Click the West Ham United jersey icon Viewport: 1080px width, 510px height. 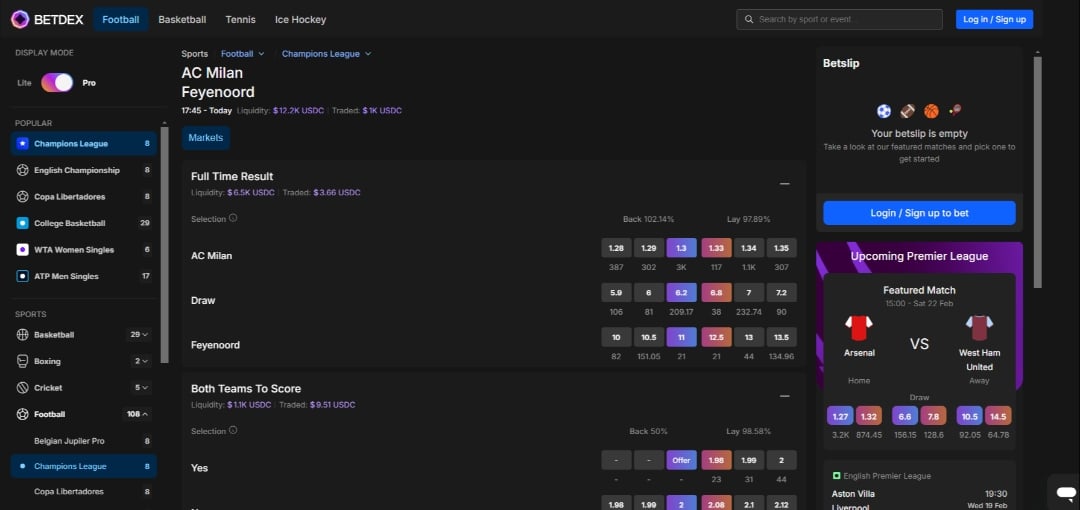[x=979, y=328]
